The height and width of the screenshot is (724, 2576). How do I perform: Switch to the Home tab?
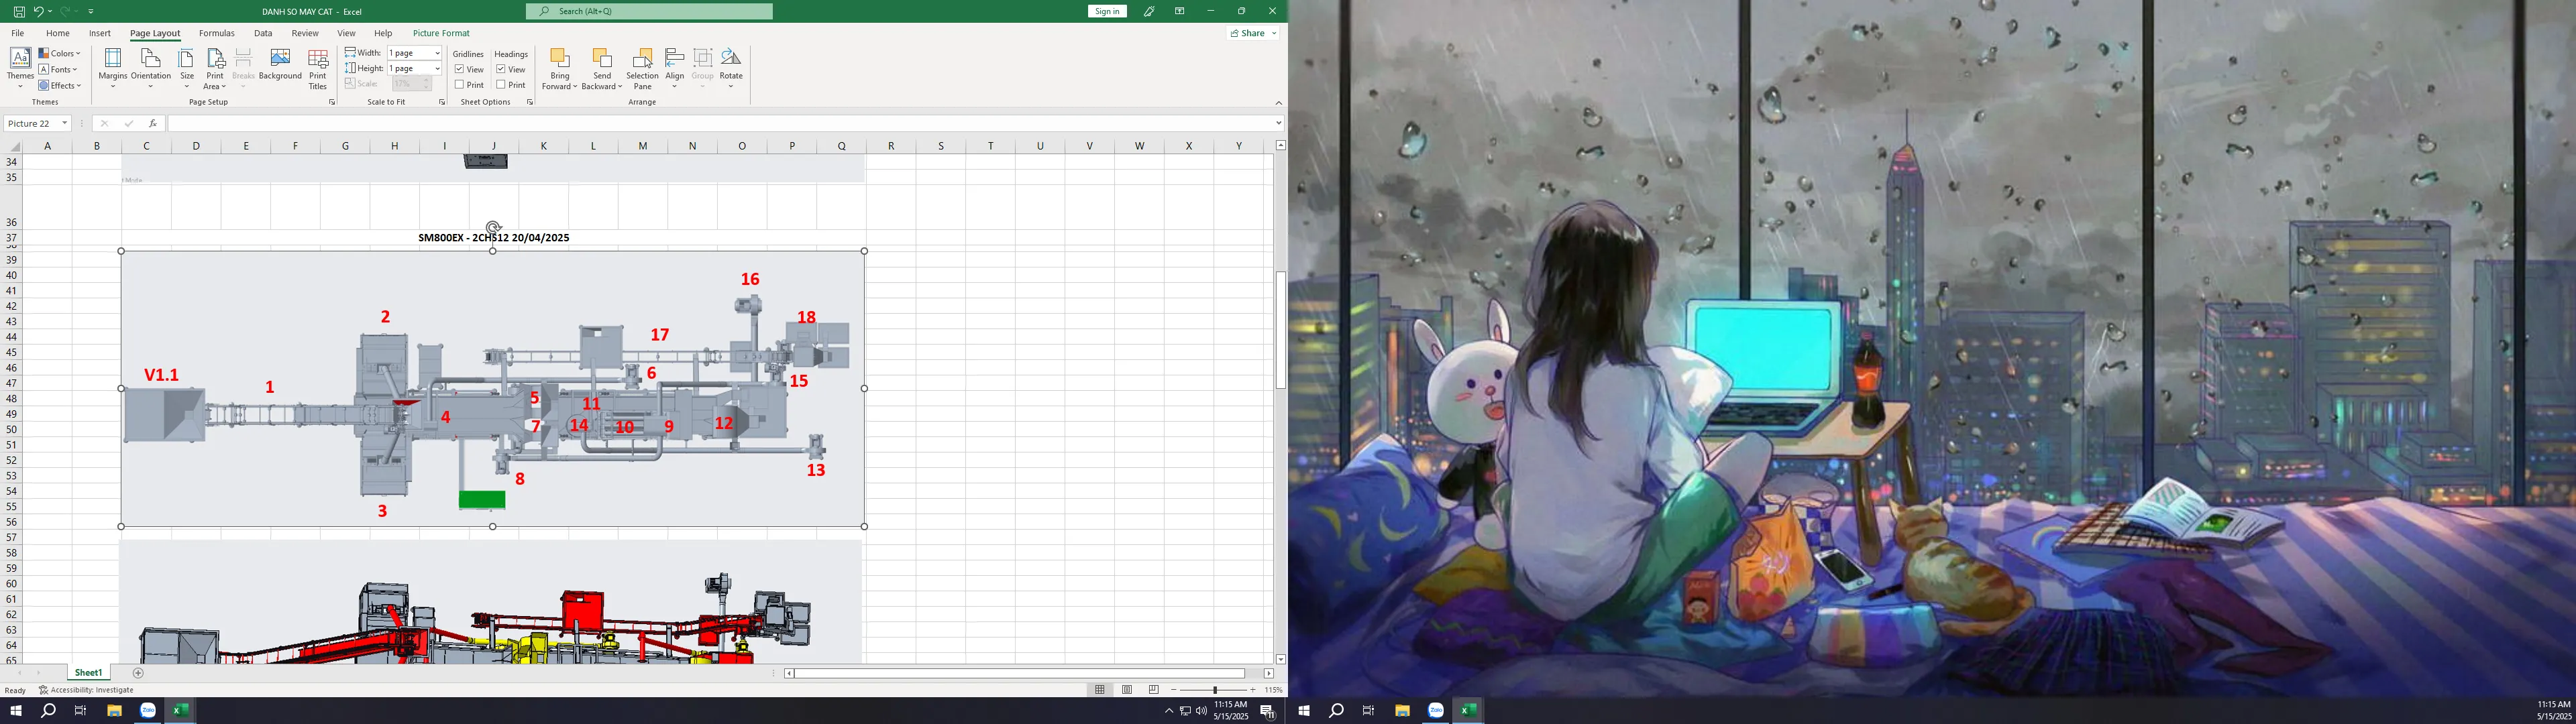(x=58, y=33)
